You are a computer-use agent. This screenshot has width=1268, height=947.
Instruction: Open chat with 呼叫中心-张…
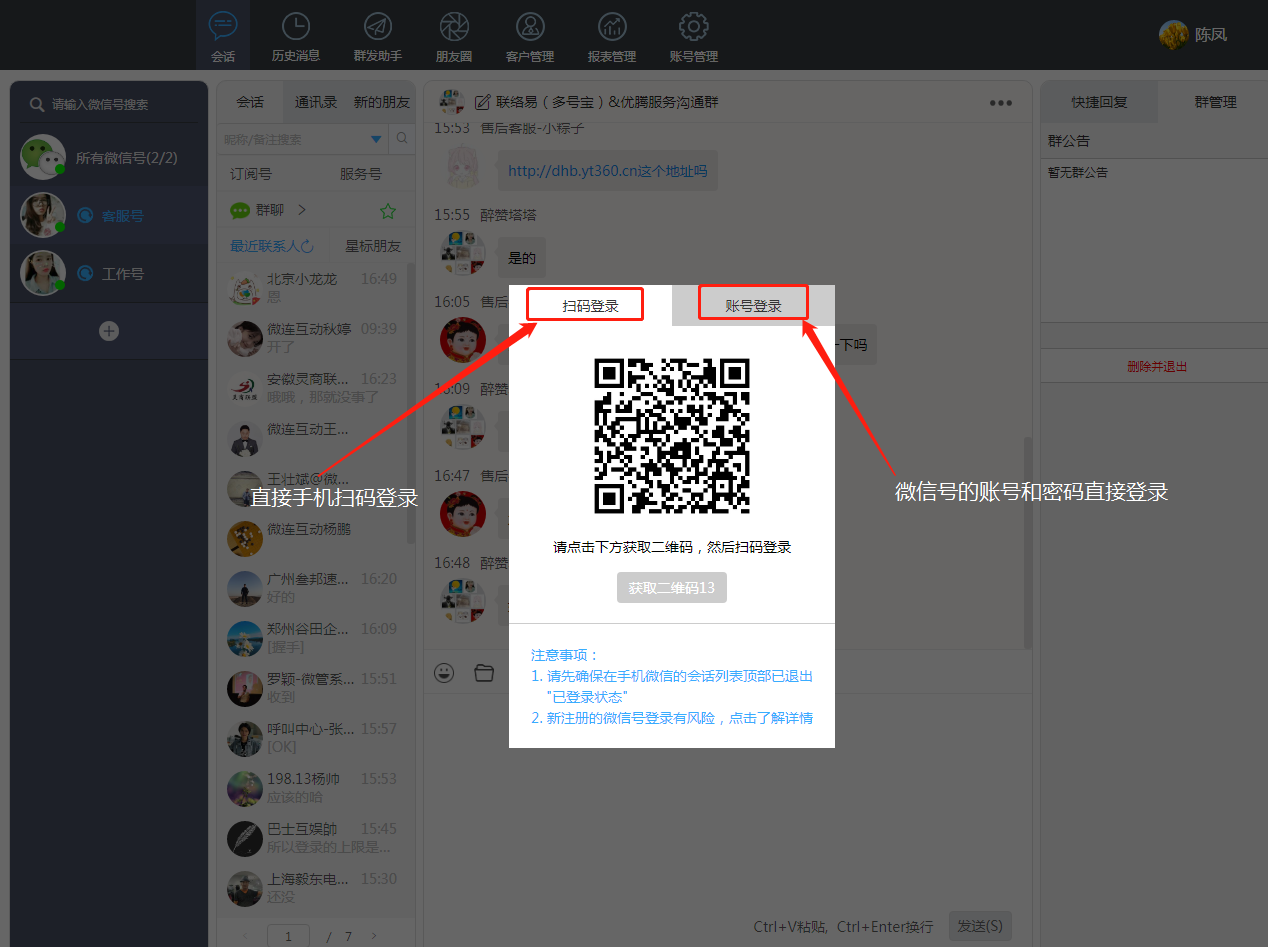pyautogui.click(x=312, y=737)
